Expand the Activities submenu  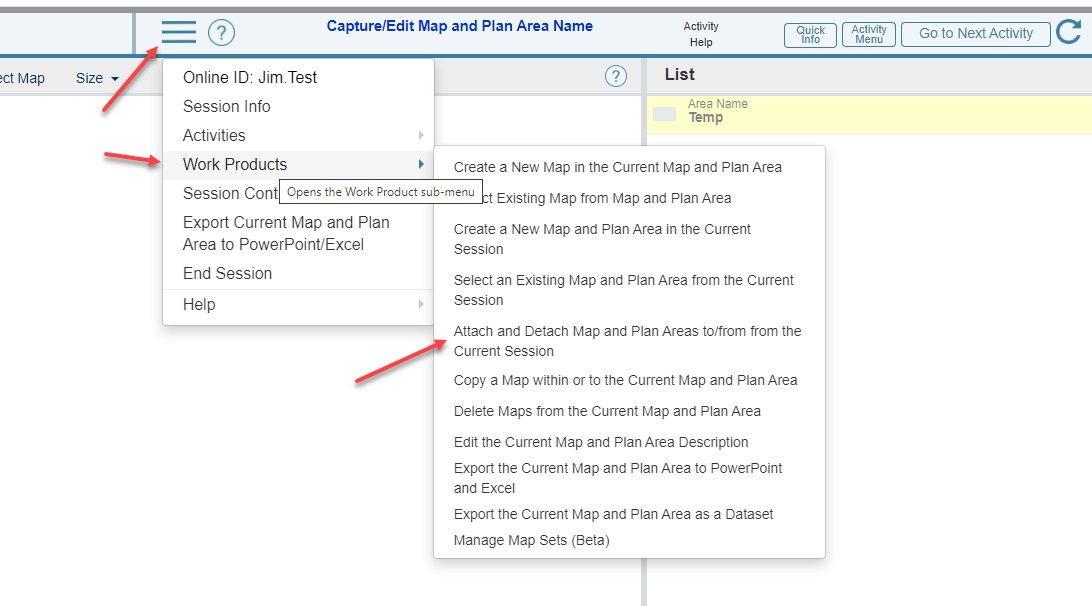298,135
